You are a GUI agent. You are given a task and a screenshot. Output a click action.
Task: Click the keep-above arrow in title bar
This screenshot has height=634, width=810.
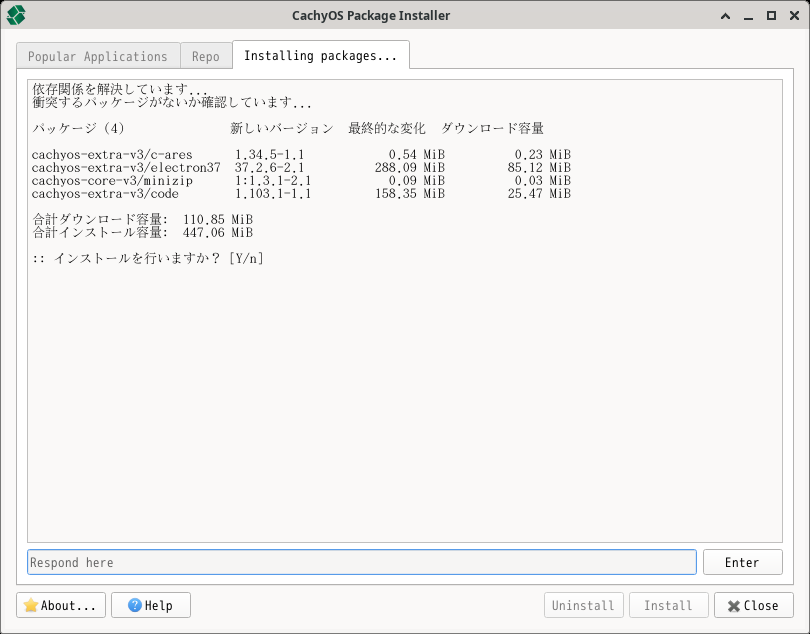[725, 16]
